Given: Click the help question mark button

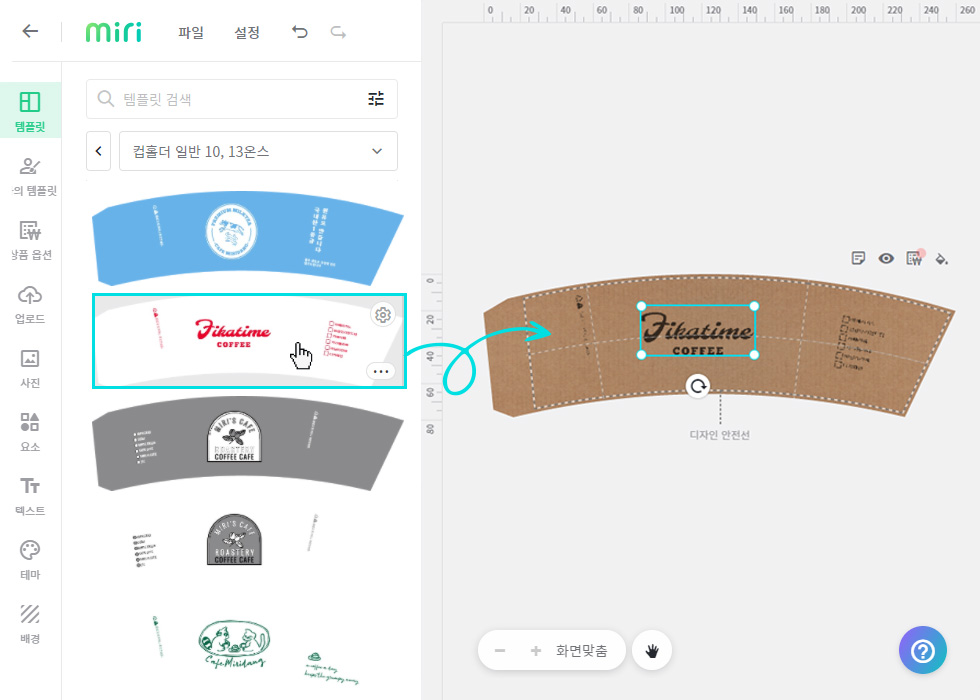Looking at the screenshot, I should point(923,651).
